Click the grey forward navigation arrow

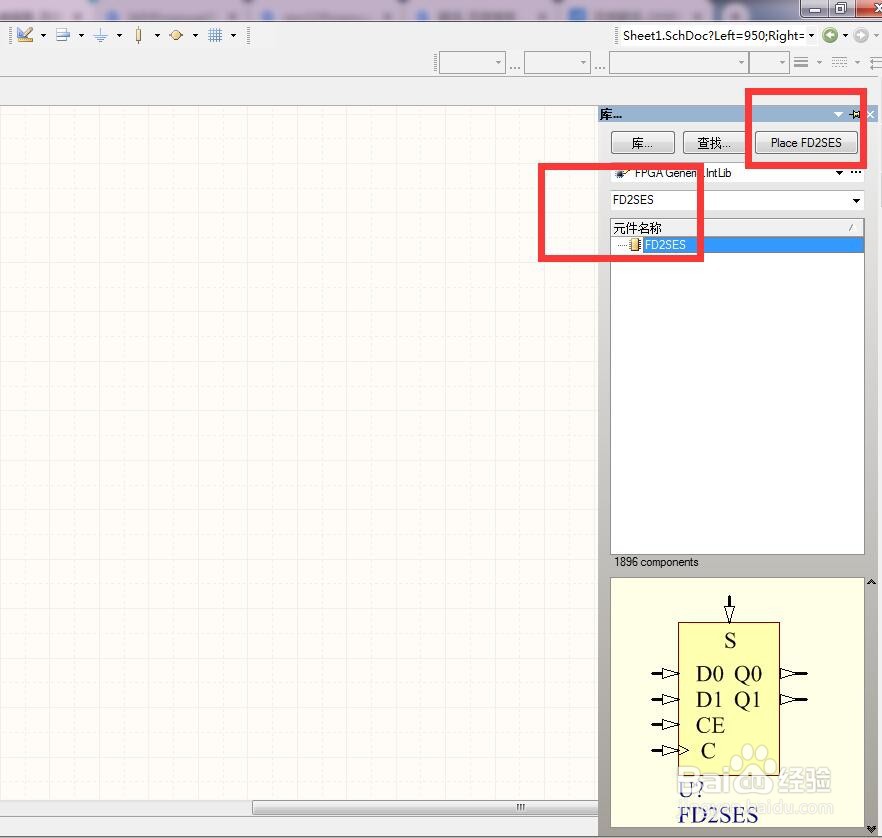pos(861,35)
